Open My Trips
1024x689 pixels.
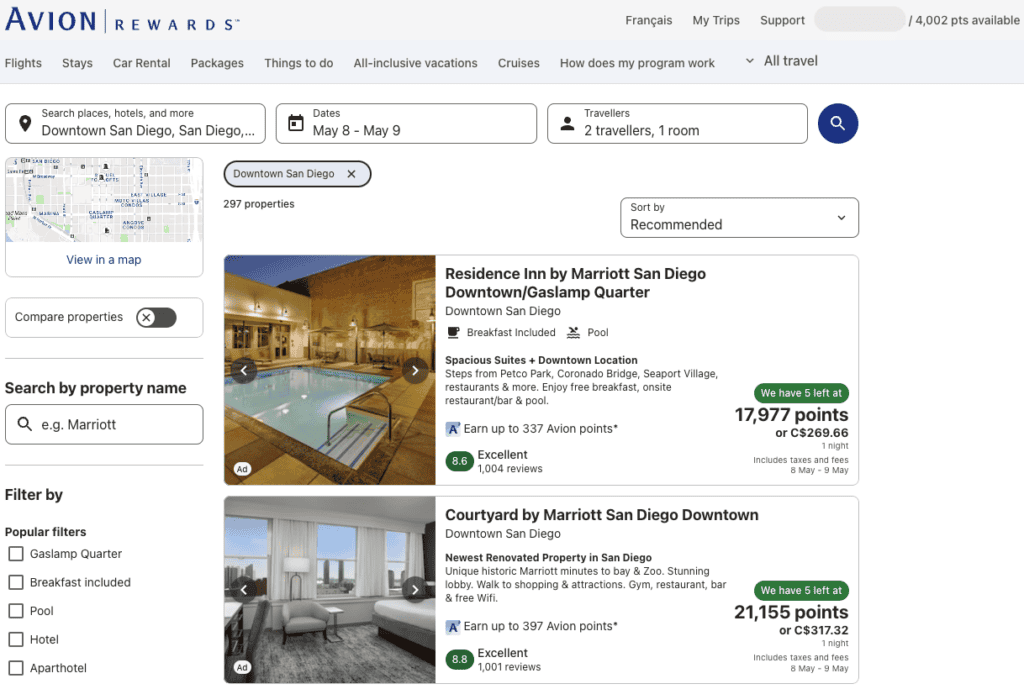pyautogui.click(x=715, y=20)
